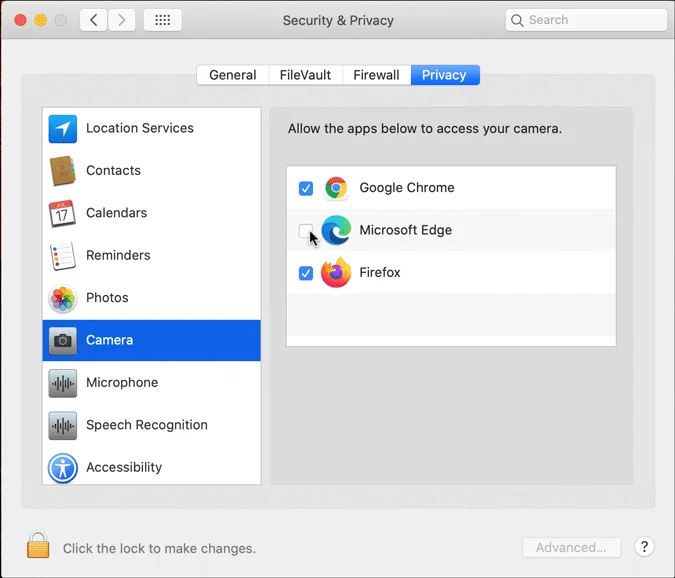Click the Calendars icon in sidebar
Viewport: 675px width, 578px height.
pyautogui.click(x=62, y=213)
